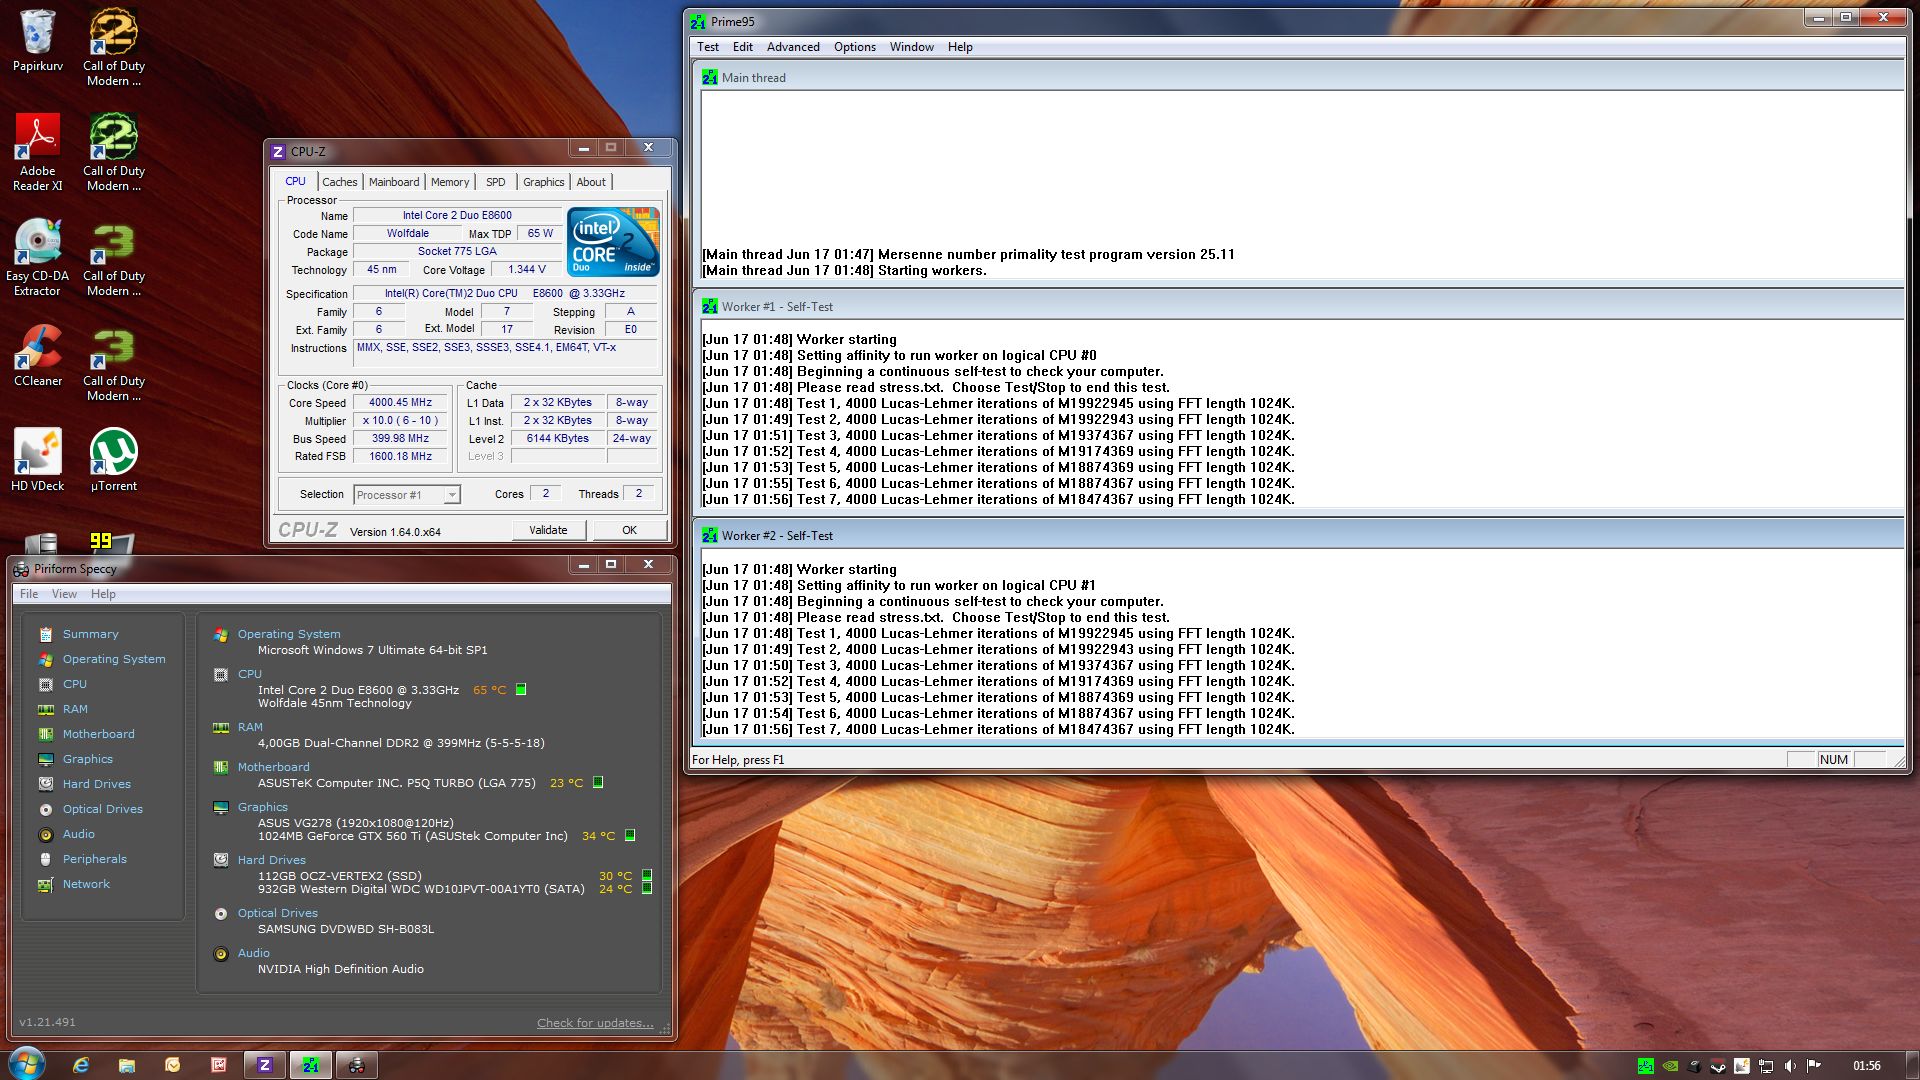Click the OK button in CPU-Z
1920x1080 pixels.
point(629,530)
